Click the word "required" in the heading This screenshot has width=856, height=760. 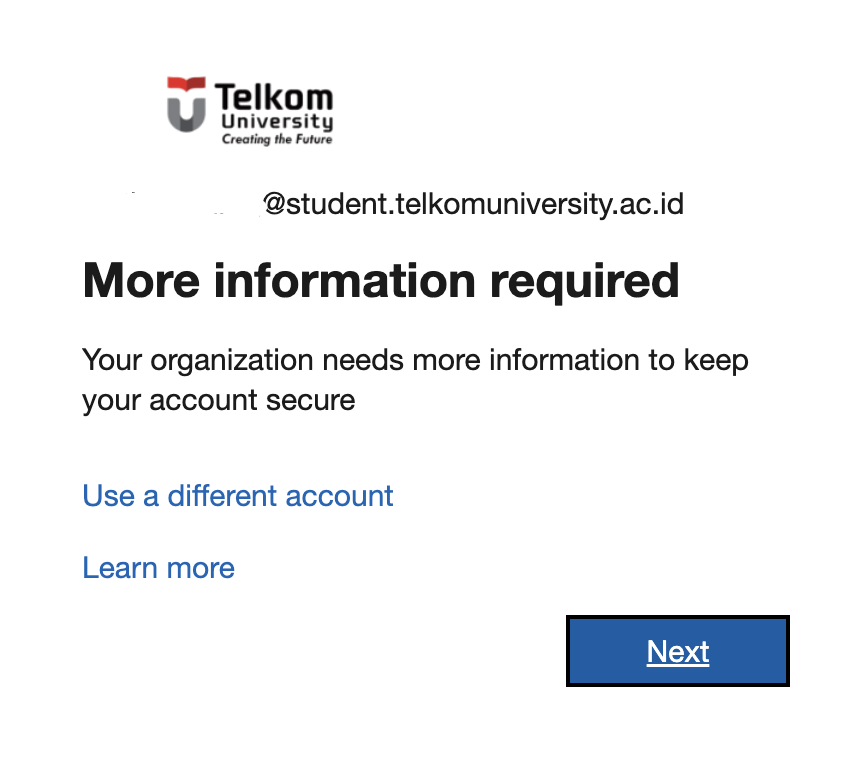584,281
